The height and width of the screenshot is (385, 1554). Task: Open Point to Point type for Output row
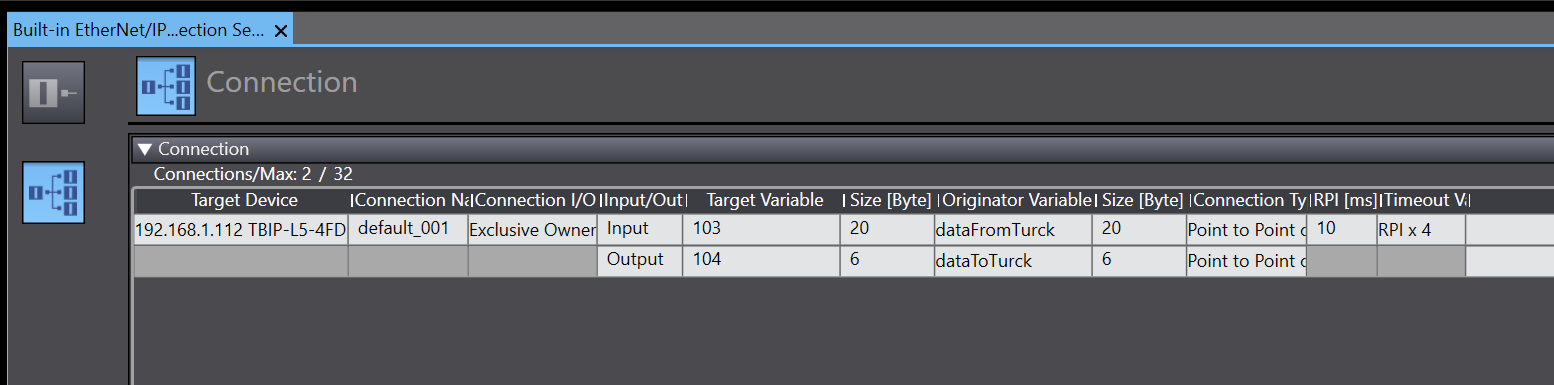click(x=1246, y=261)
